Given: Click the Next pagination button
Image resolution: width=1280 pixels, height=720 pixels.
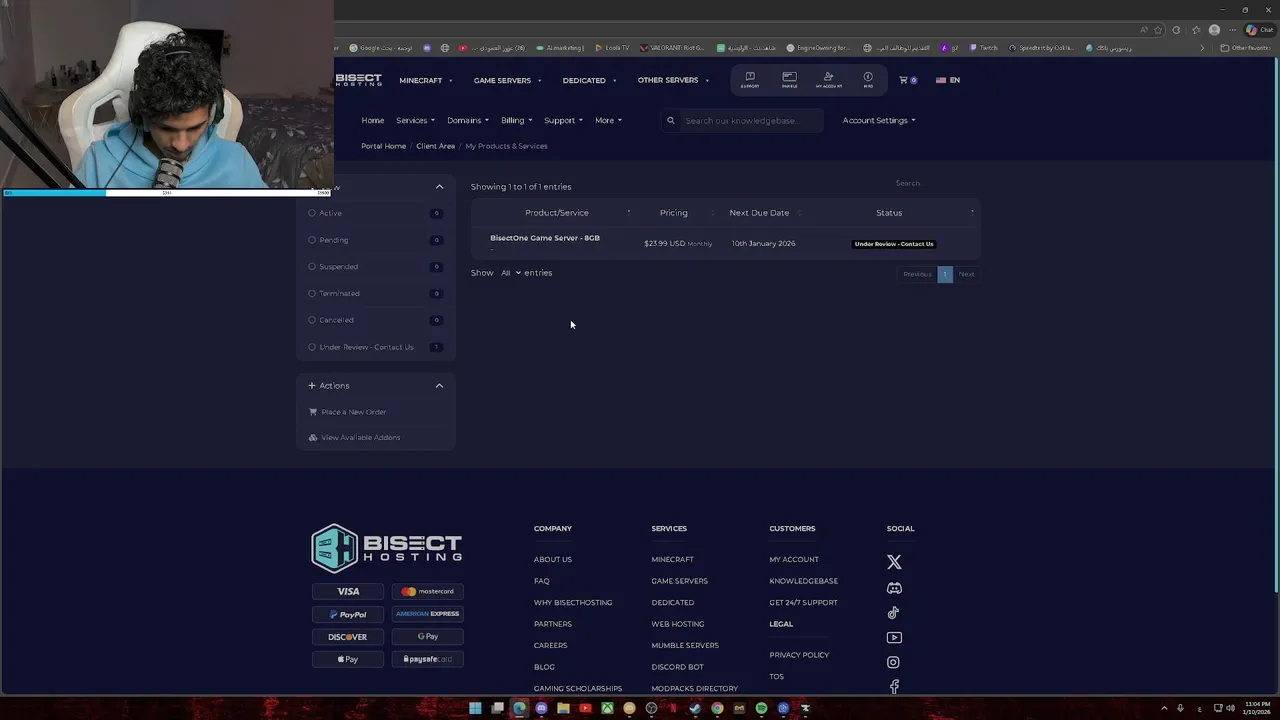Looking at the screenshot, I should pos(966,274).
